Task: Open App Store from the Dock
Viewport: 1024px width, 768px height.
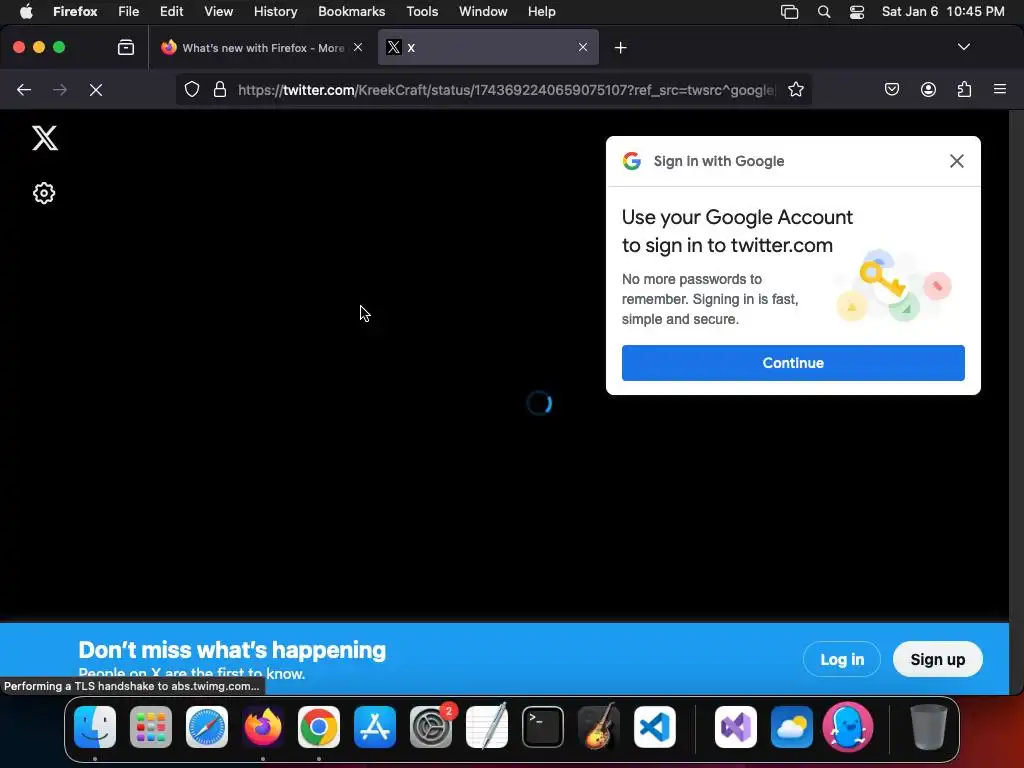Action: 375,727
